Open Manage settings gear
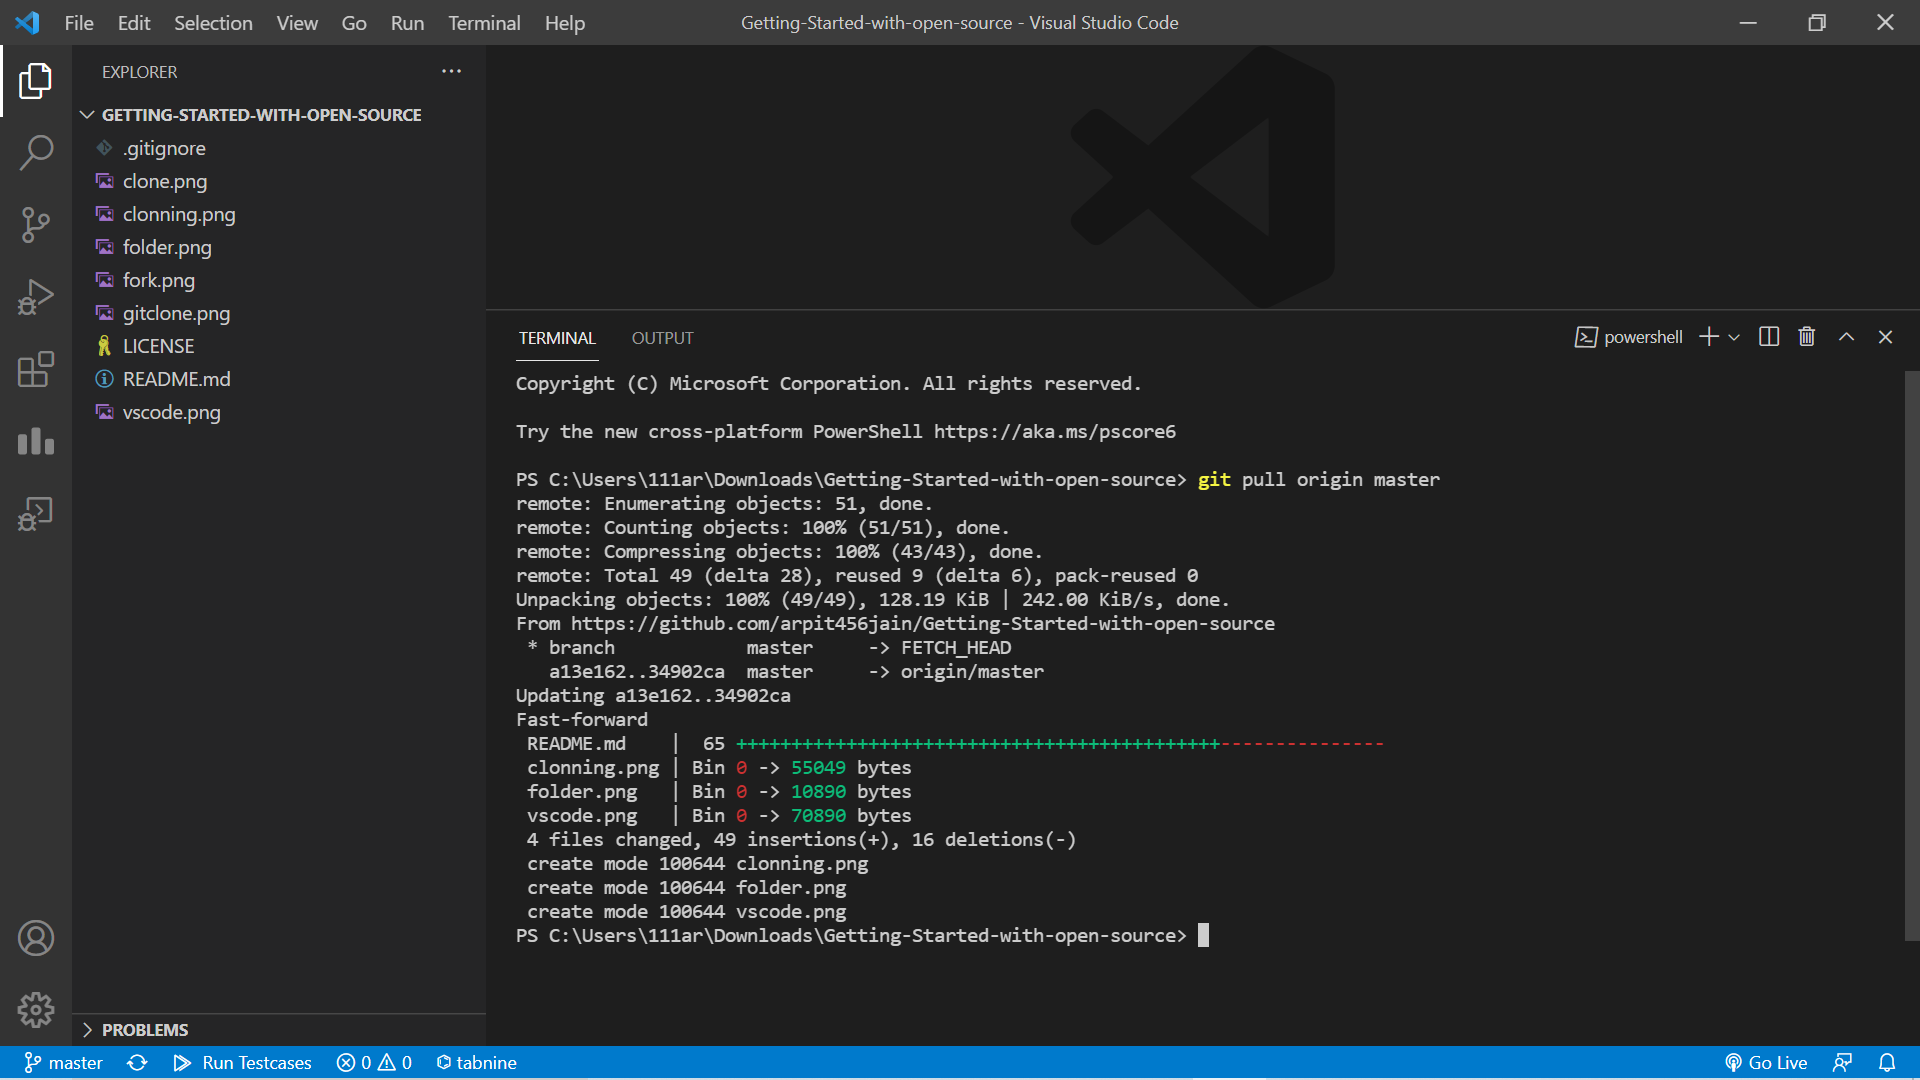 [36, 1010]
